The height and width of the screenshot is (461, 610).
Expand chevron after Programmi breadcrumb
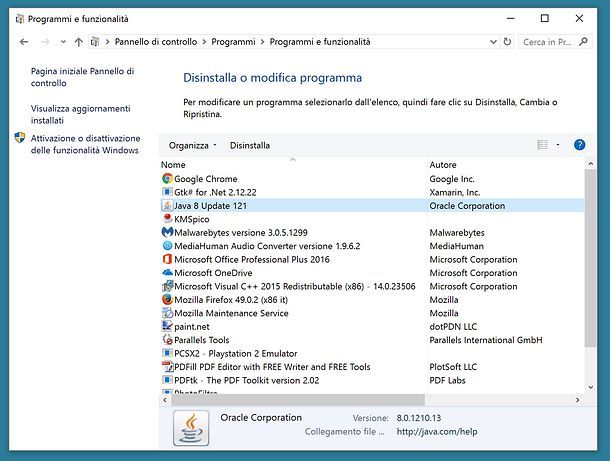pyautogui.click(x=262, y=42)
